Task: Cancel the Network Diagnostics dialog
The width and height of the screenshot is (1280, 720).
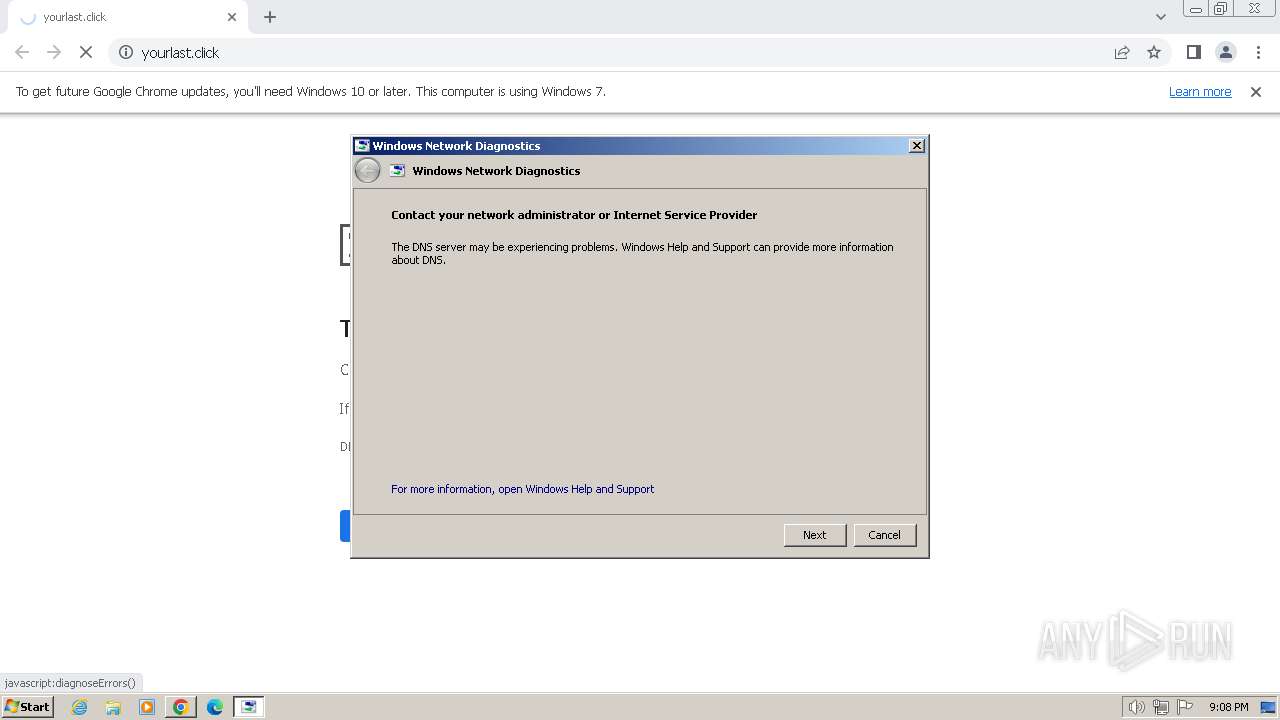Action: pos(884,535)
